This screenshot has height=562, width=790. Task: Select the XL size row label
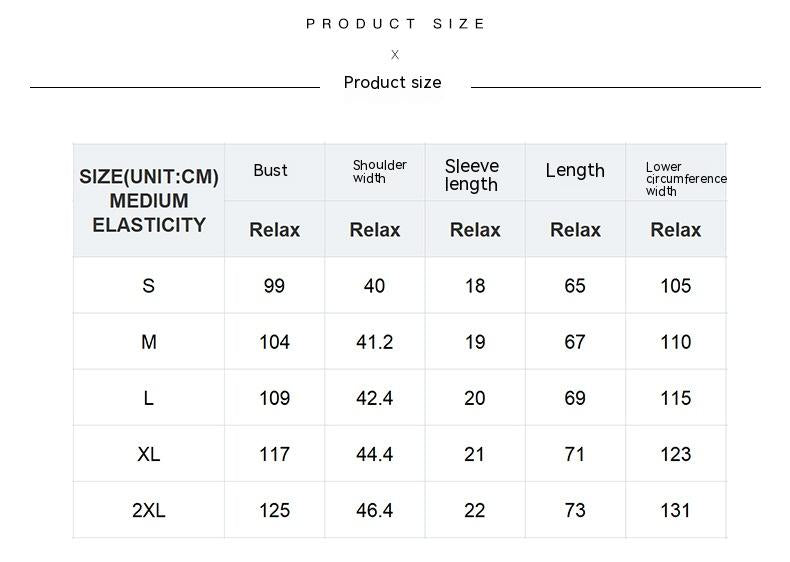[x=149, y=454]
